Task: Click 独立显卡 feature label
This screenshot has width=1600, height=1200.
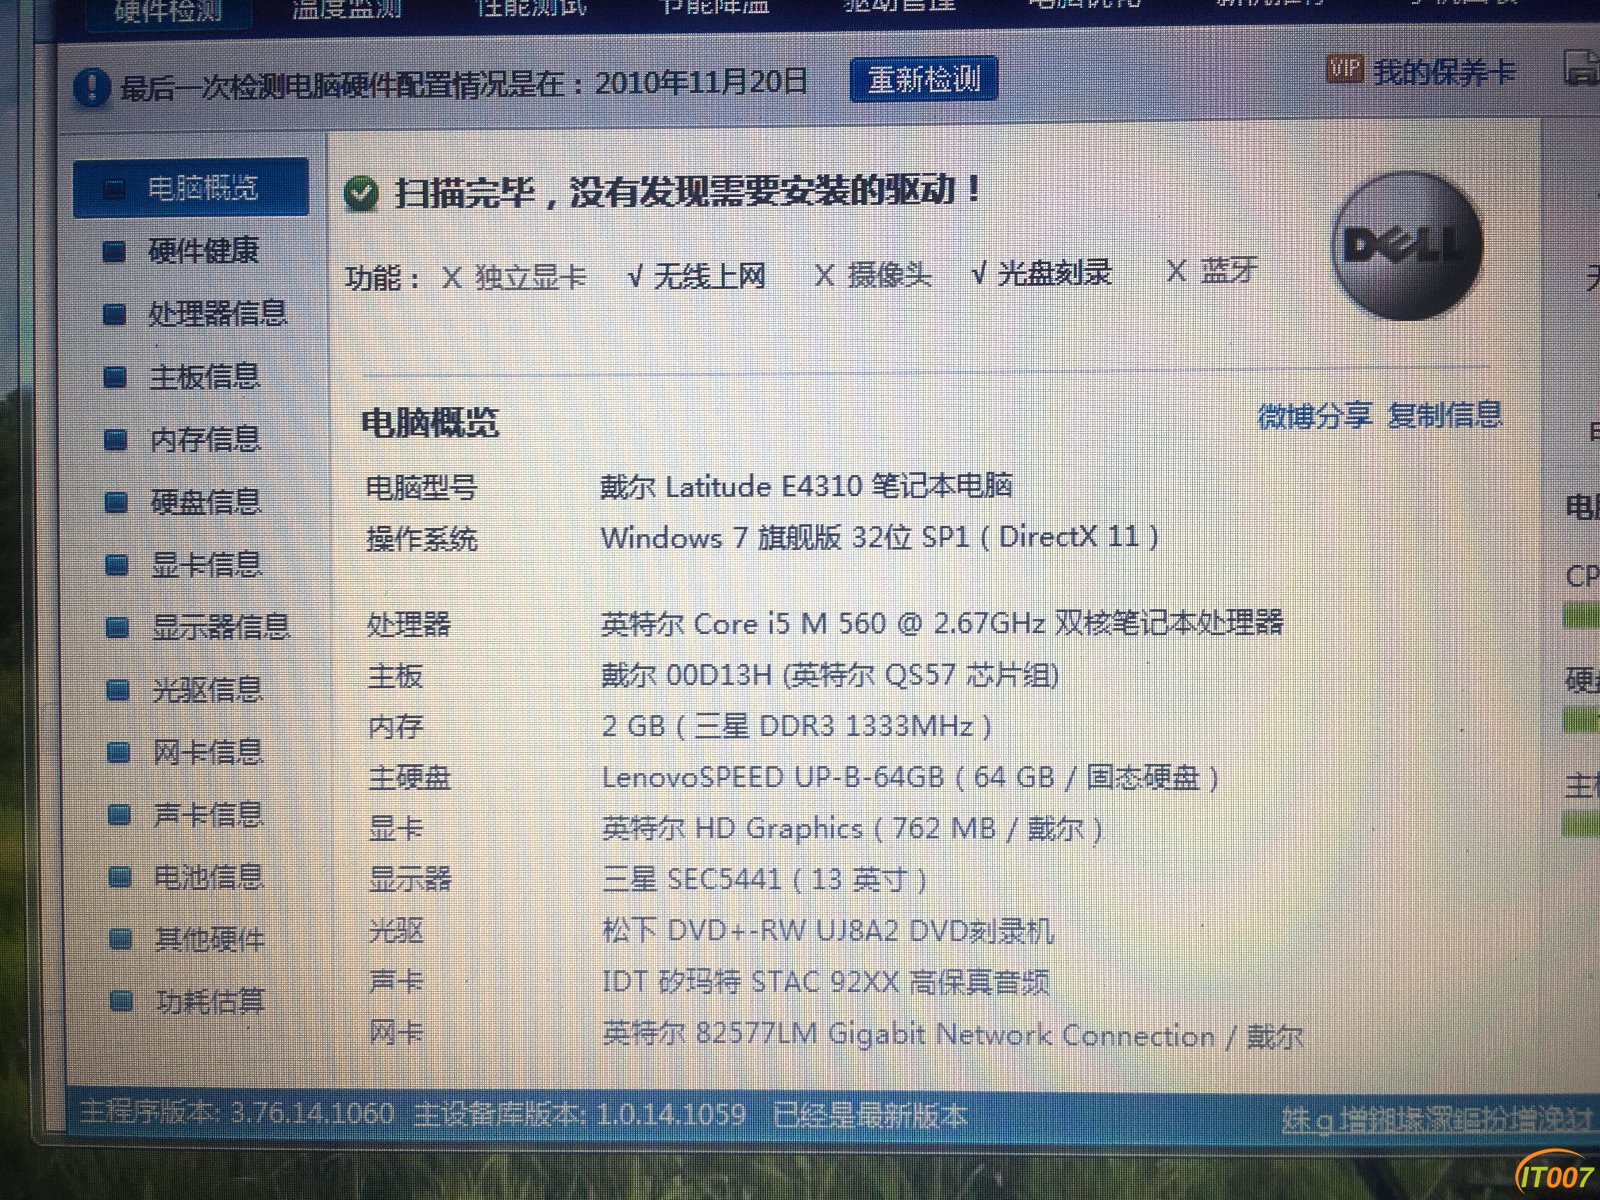Action: pos(530,277)
